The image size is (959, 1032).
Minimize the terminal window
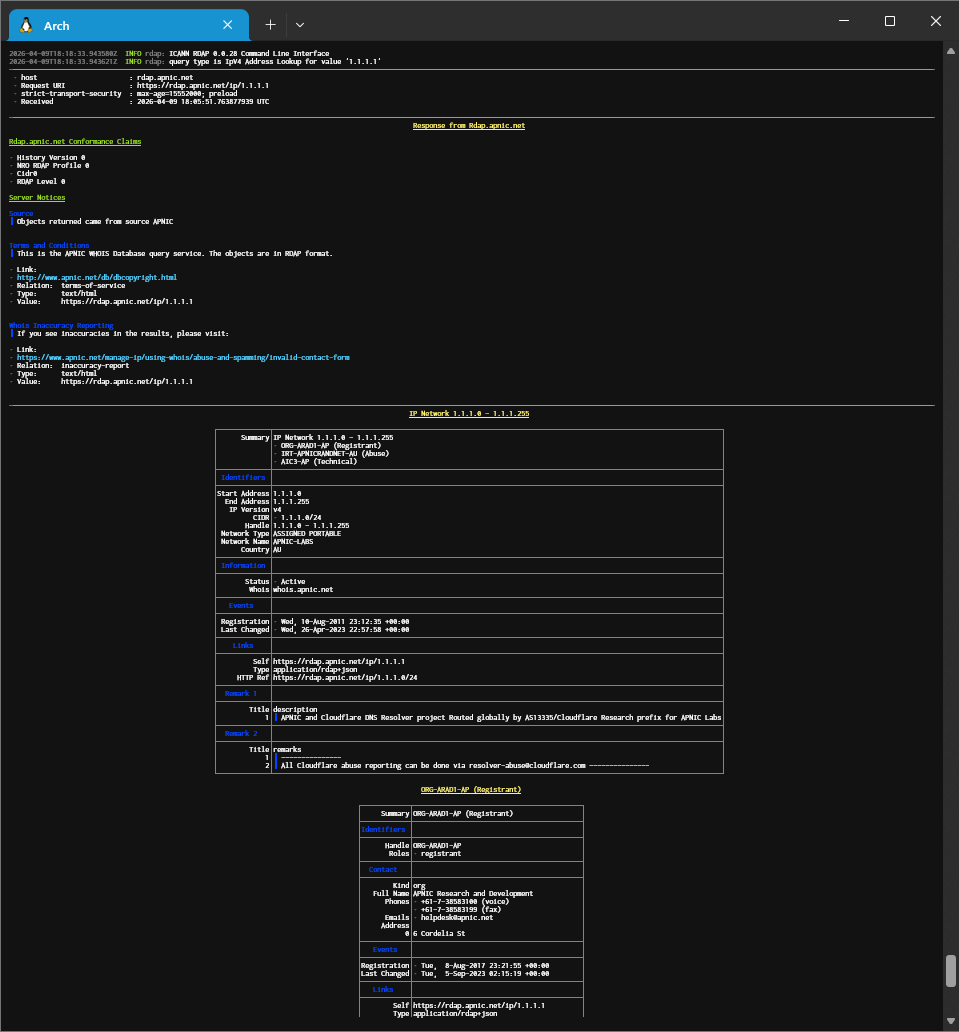(x=844, y=21)
